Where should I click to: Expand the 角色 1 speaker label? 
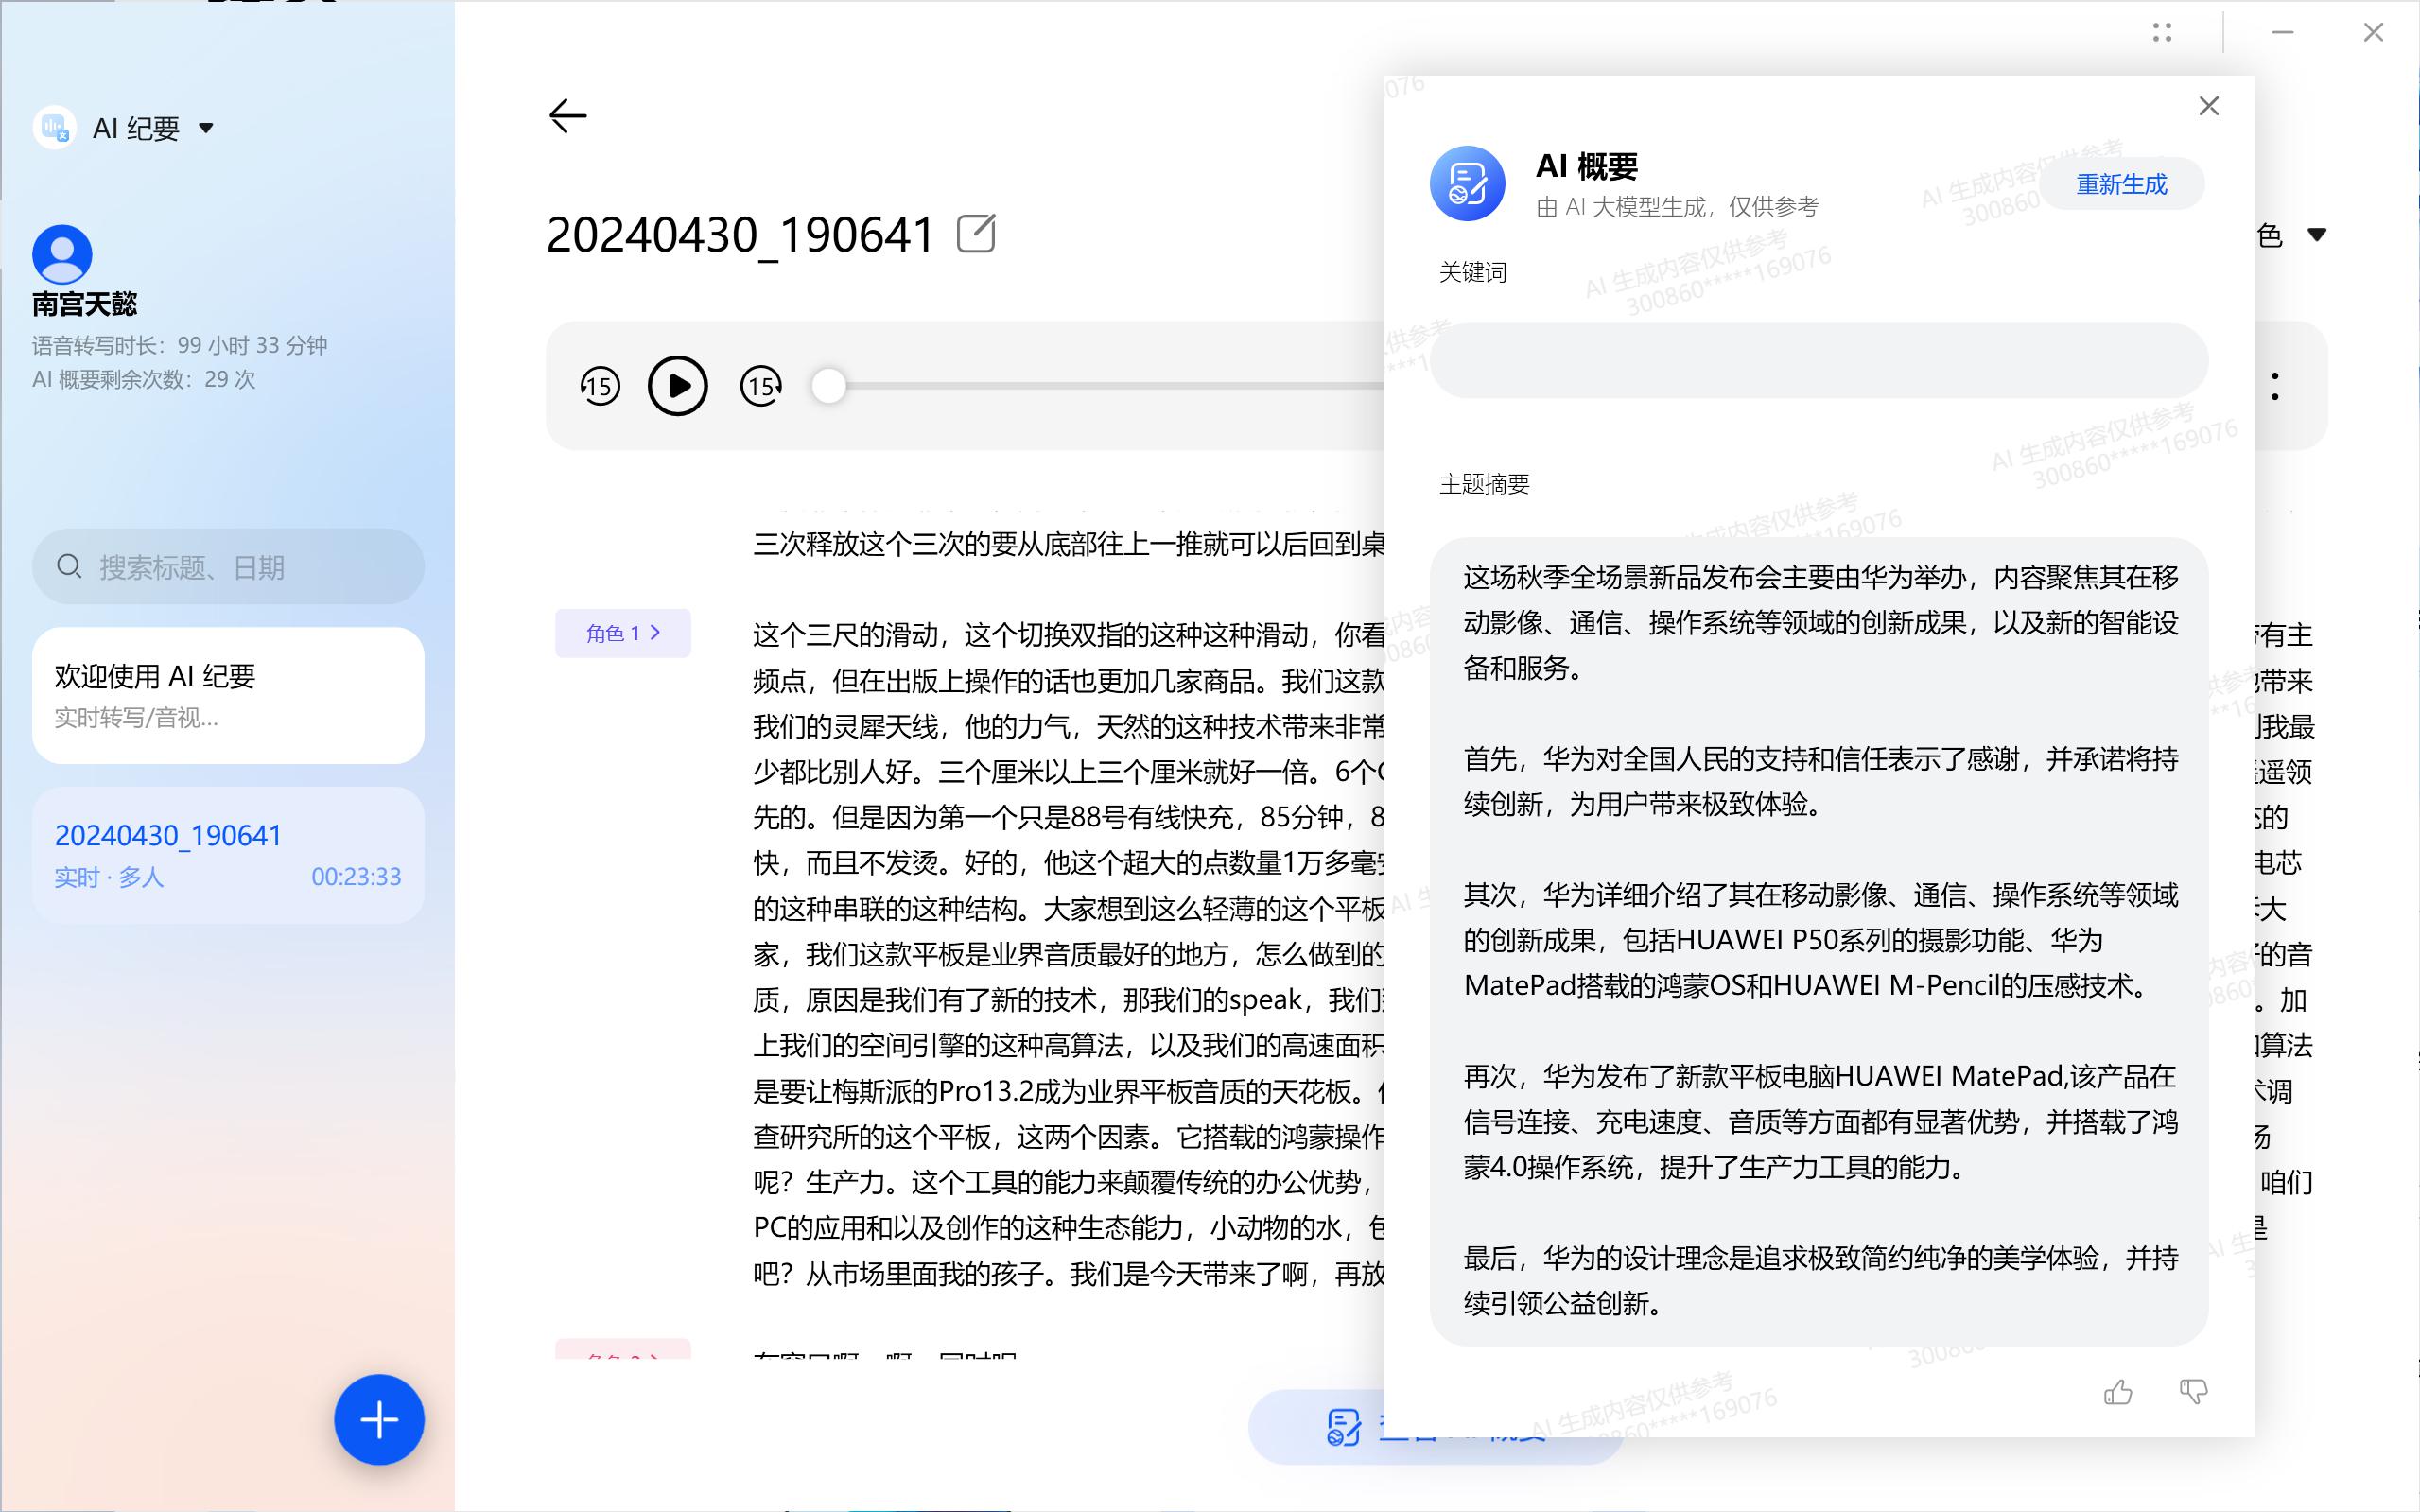[622, 633]
